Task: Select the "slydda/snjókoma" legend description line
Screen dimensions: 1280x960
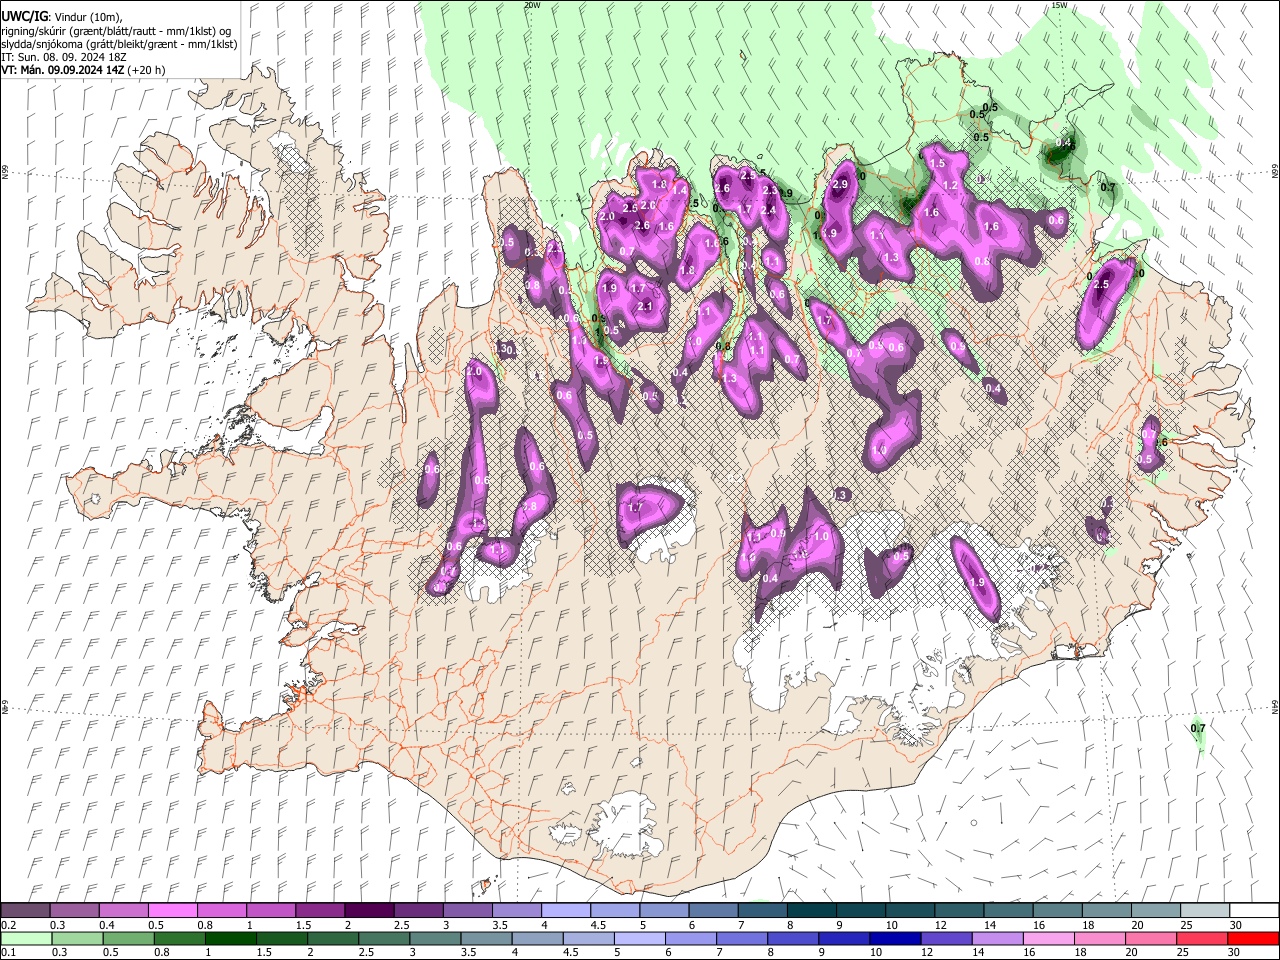Action: (119, 44)
